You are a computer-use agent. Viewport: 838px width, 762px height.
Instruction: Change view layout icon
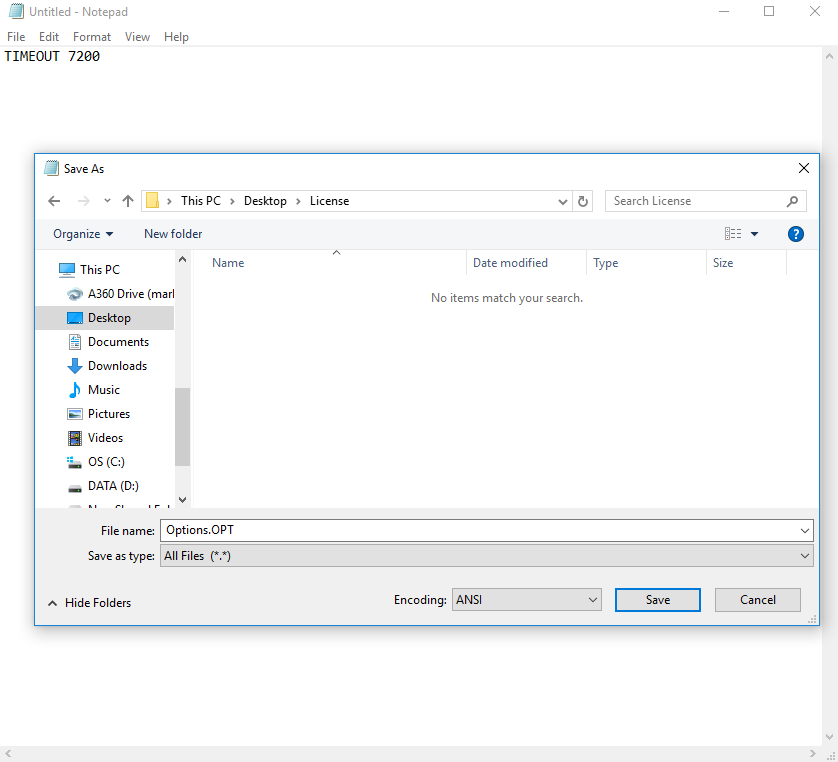(x=733, y=234)
